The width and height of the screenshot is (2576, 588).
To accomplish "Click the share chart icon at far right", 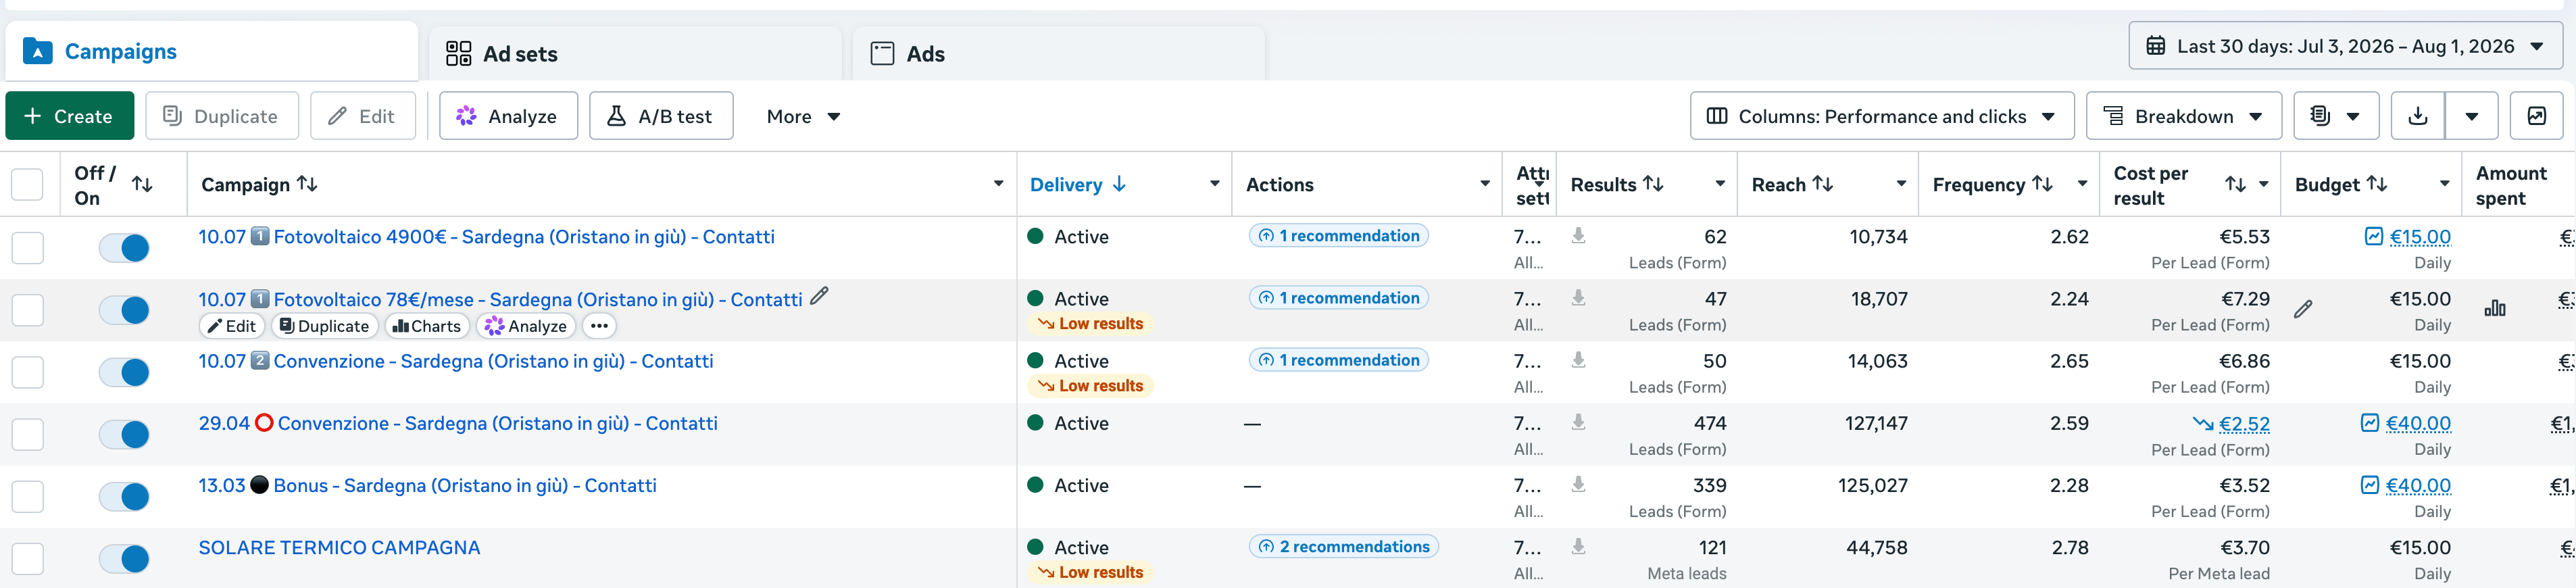I will coord(2536,116).
